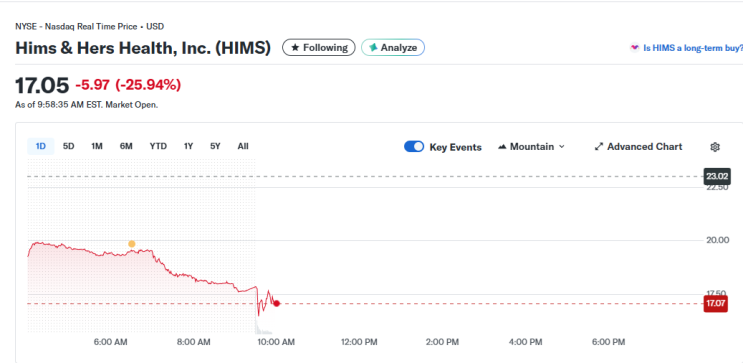Click the 4:00 PM axis label
Screen dimensions: 743x363
point(526,342)
